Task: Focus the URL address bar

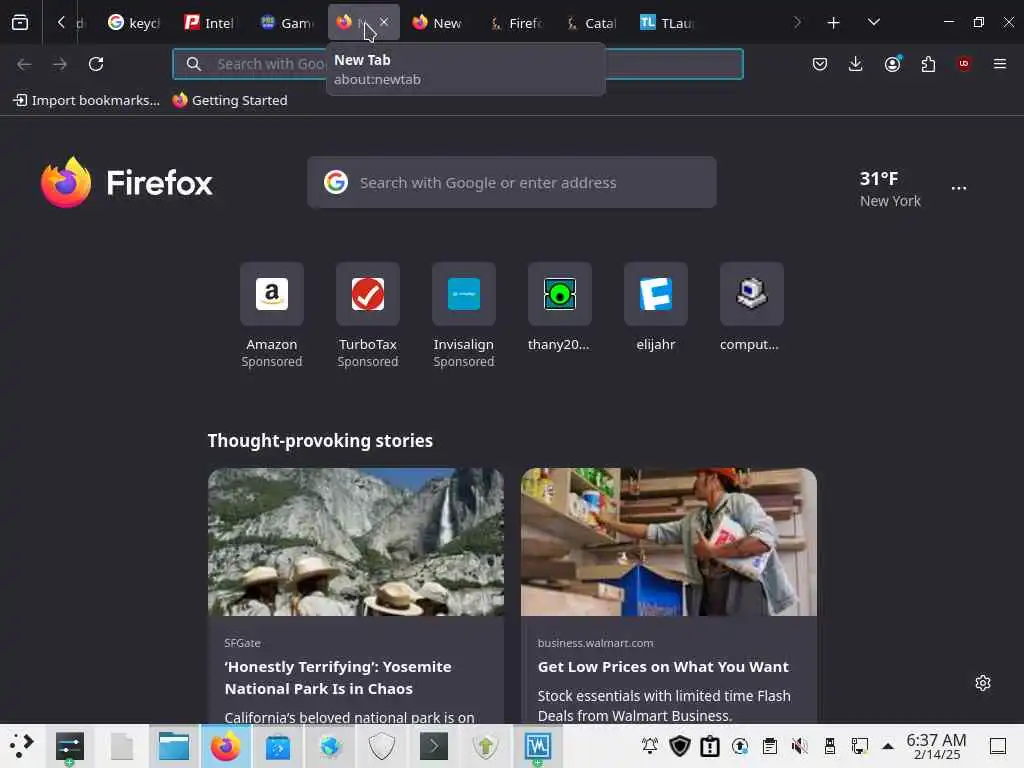Action: coord(458,64)
